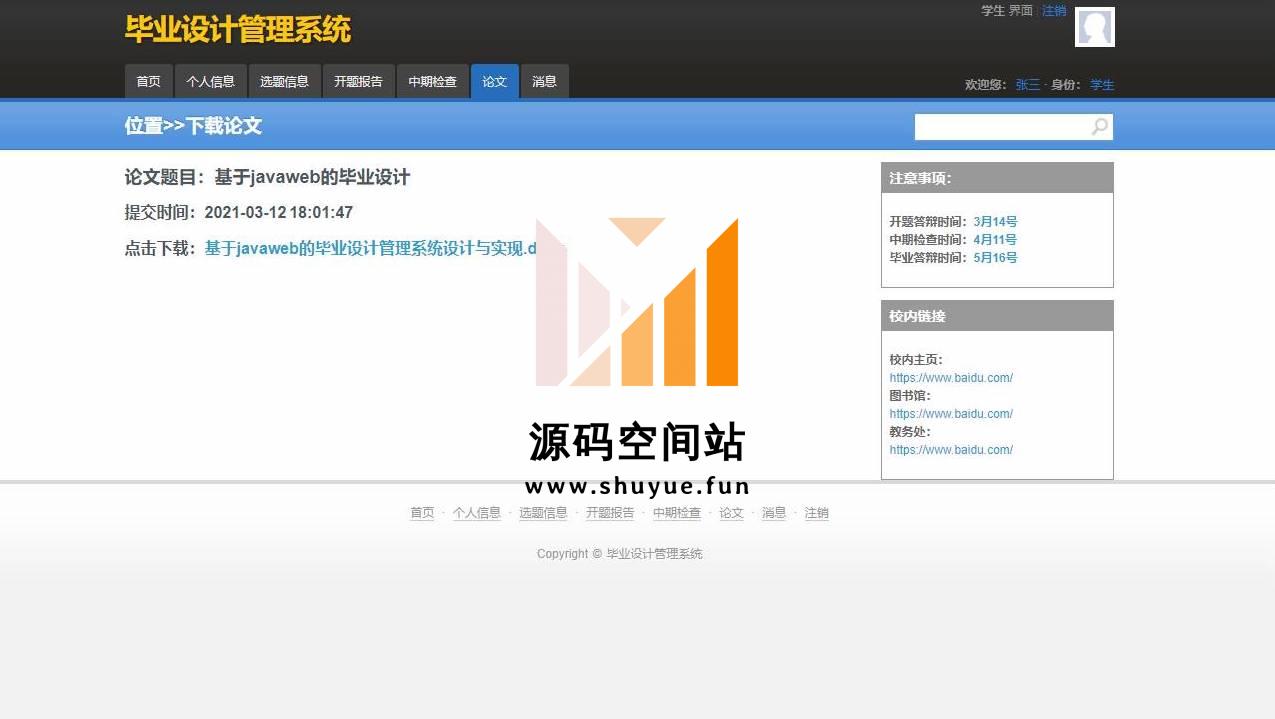Click the submit time 2021-03-12 18:01:47

pos(279,213)
